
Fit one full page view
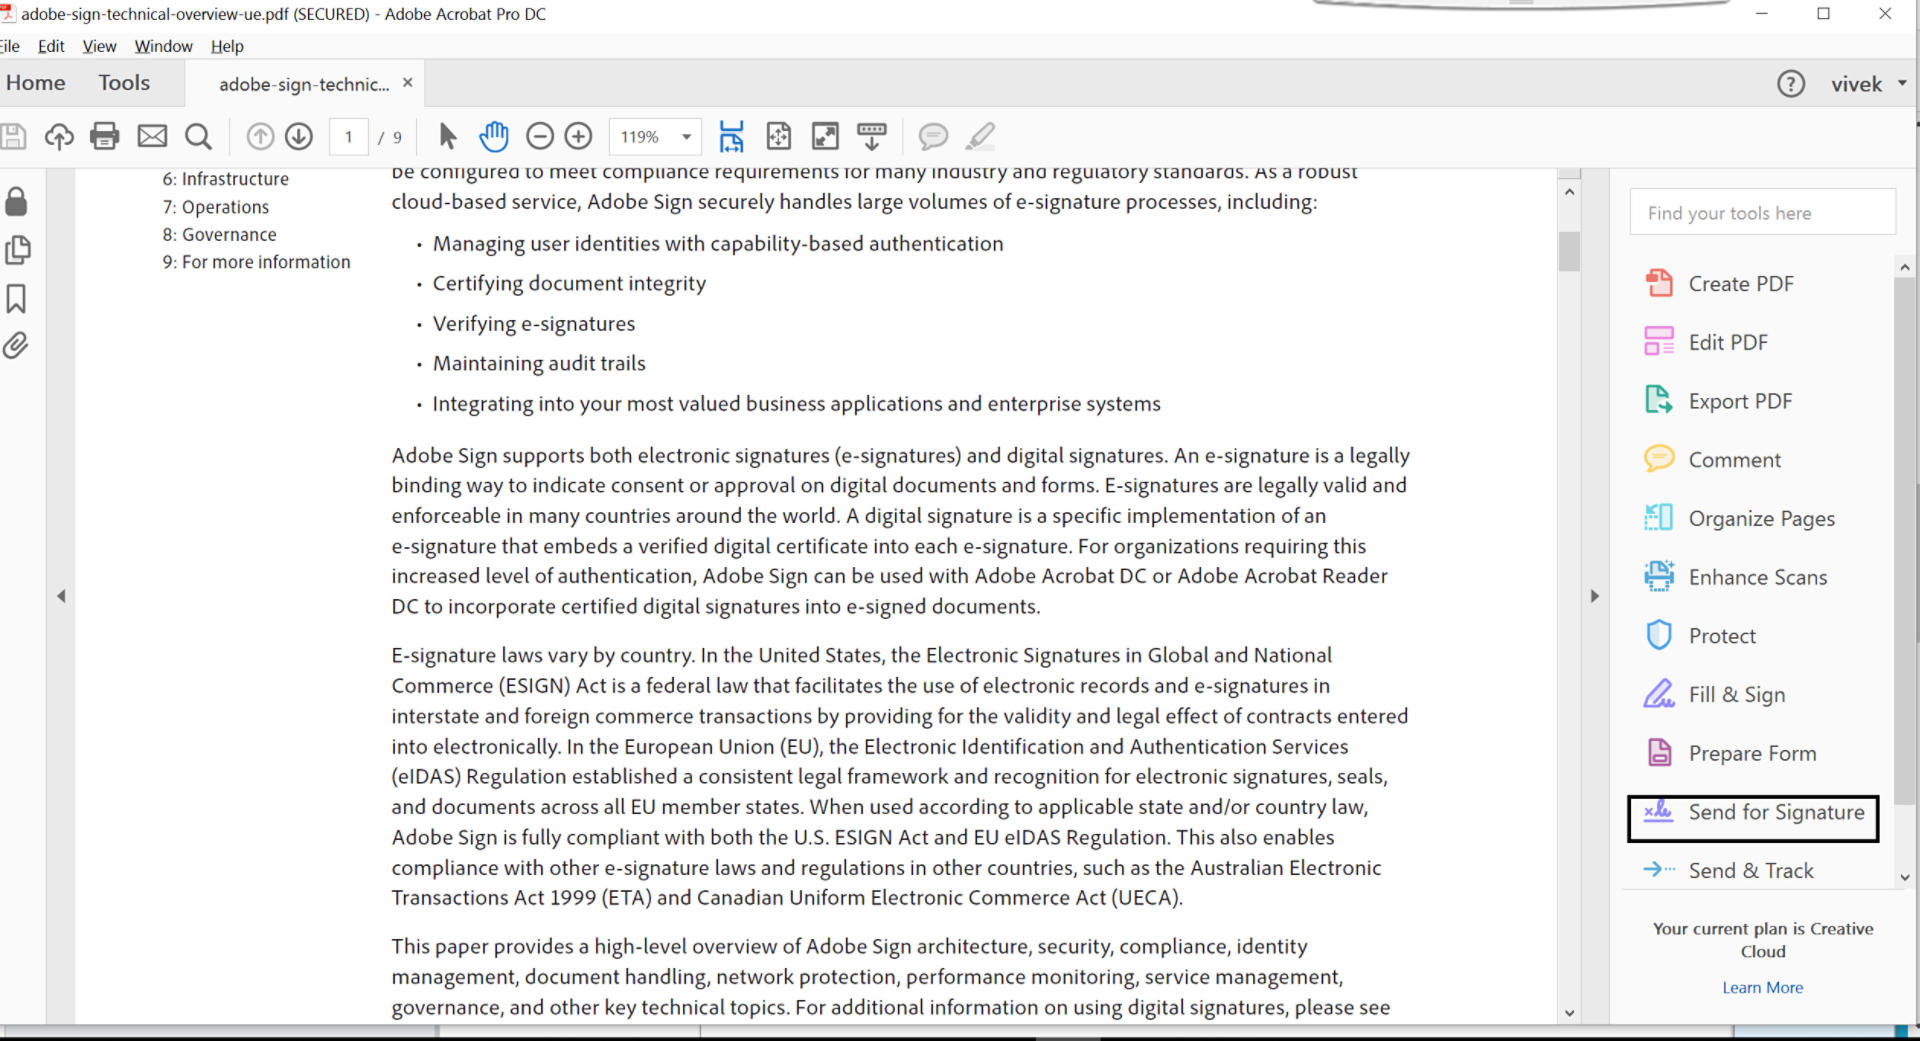(778, 136)
